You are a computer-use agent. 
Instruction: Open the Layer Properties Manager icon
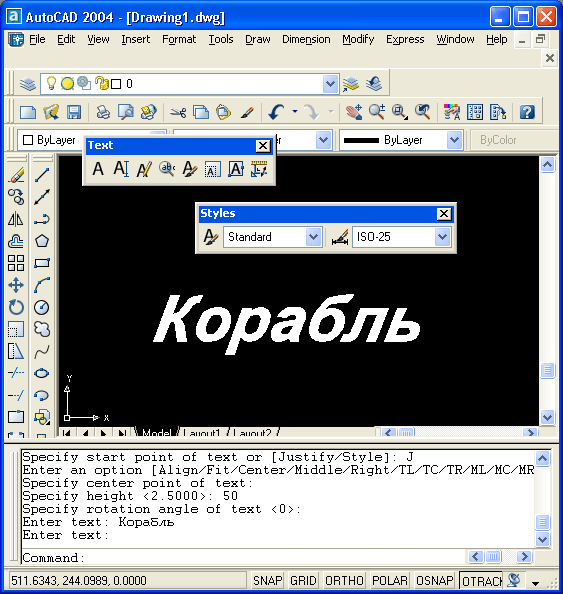click(x=28, y=84)
